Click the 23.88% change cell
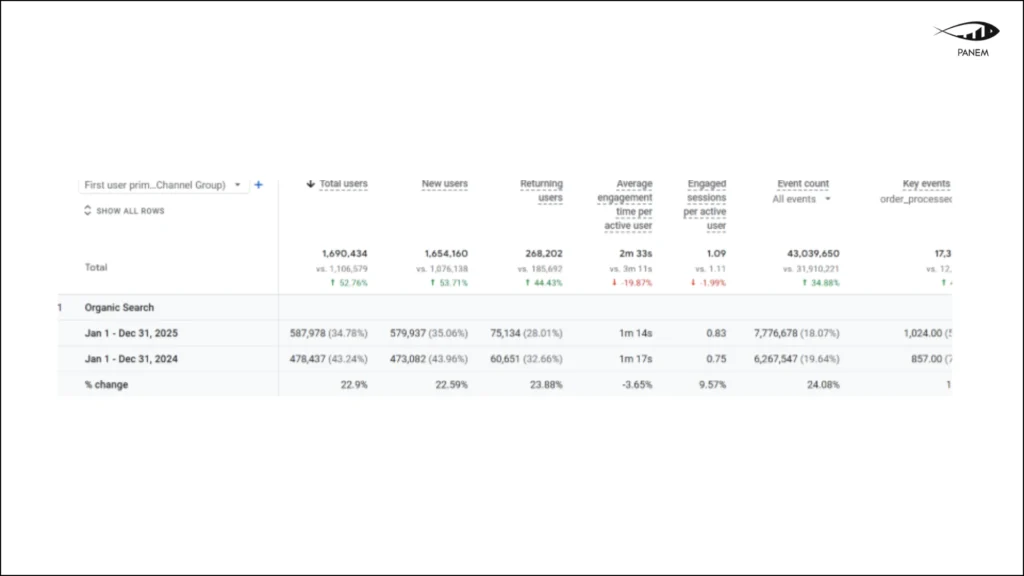This screenshot has width=1024, height=576. coord(546,385)
